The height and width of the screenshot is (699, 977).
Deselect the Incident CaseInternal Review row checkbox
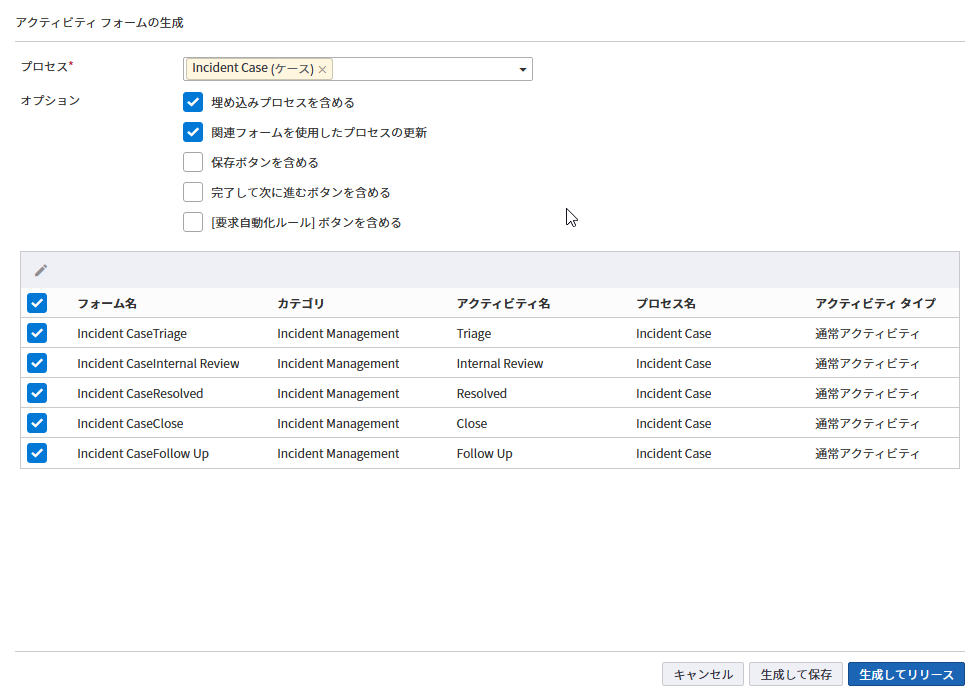pyautogui.click(x=37, y=363)
